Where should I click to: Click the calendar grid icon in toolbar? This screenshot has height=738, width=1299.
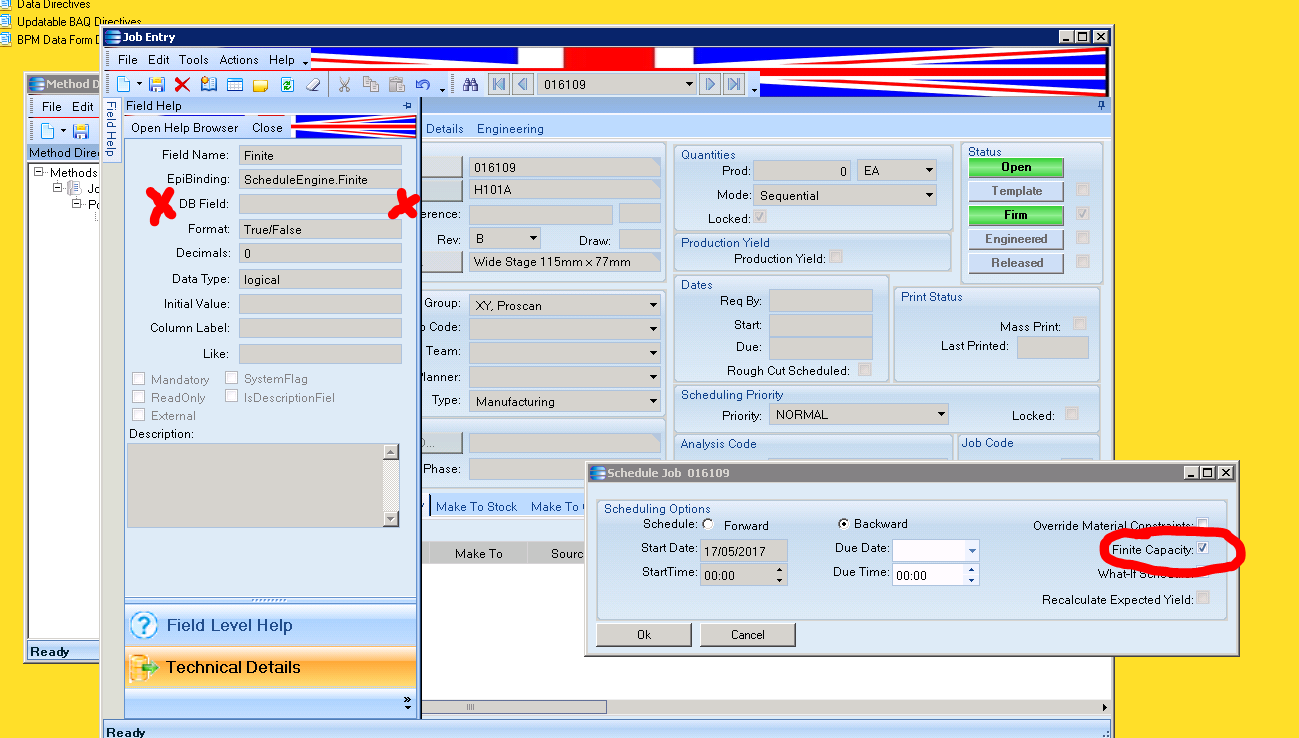[234, 85]
